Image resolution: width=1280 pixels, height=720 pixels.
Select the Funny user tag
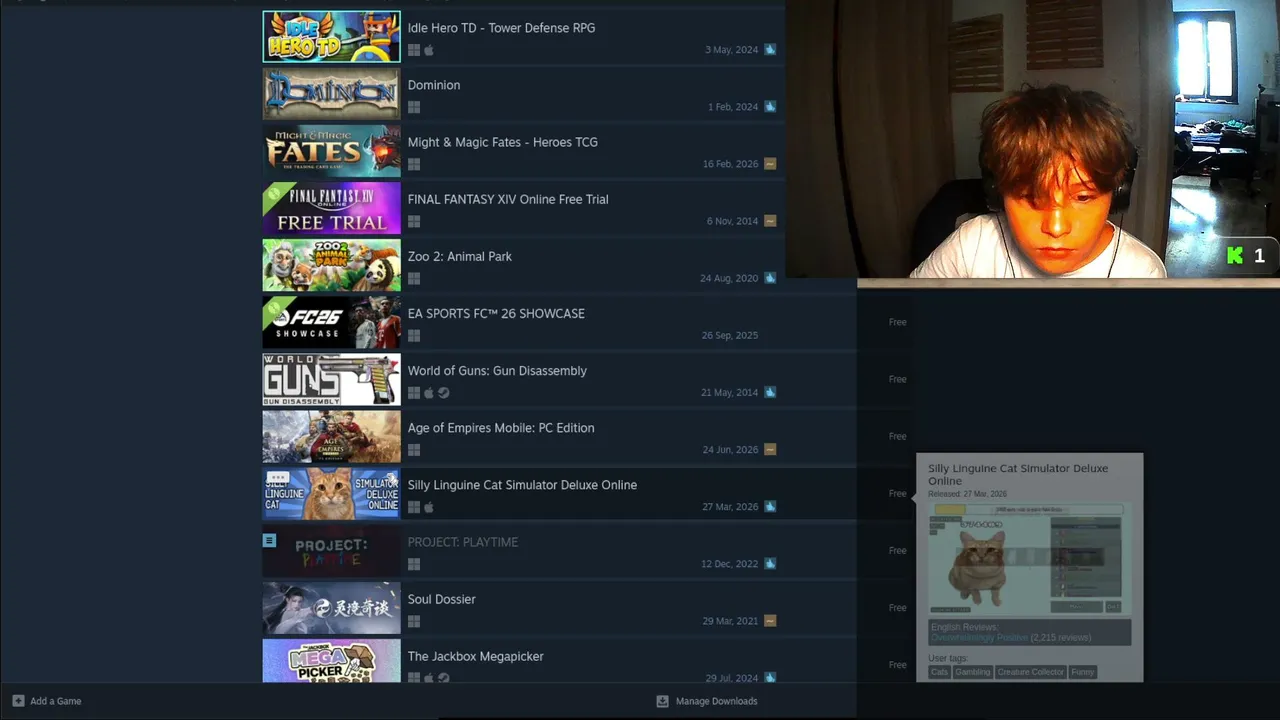click(x=1083, y=672)
